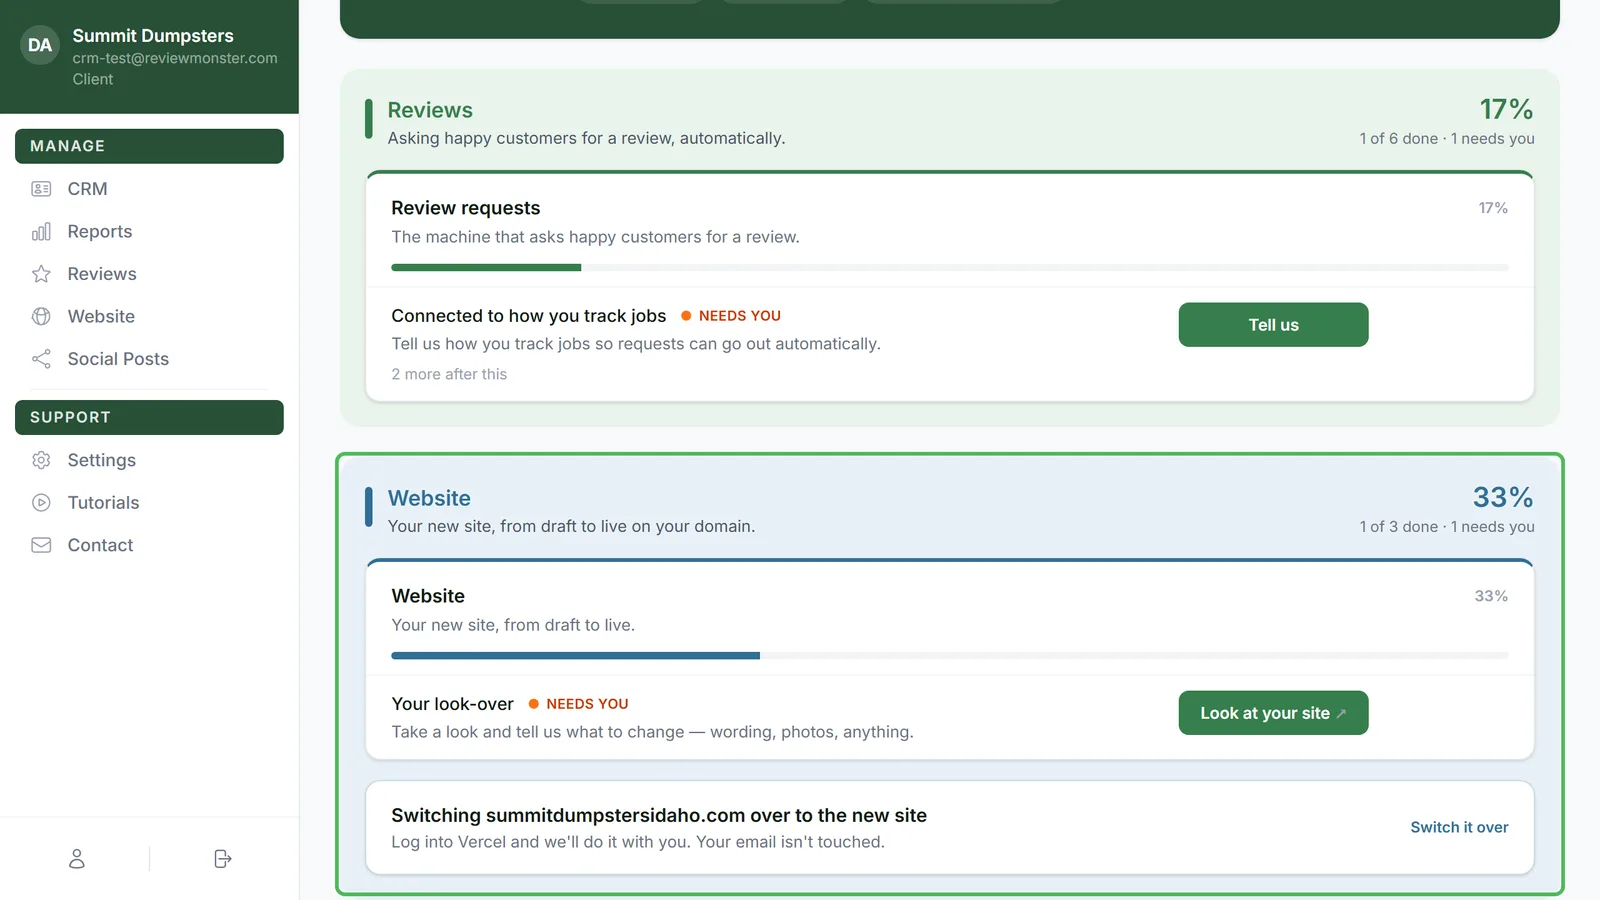Click the blue Website section heading
The image size is (1600, 900).
[429, 498]
